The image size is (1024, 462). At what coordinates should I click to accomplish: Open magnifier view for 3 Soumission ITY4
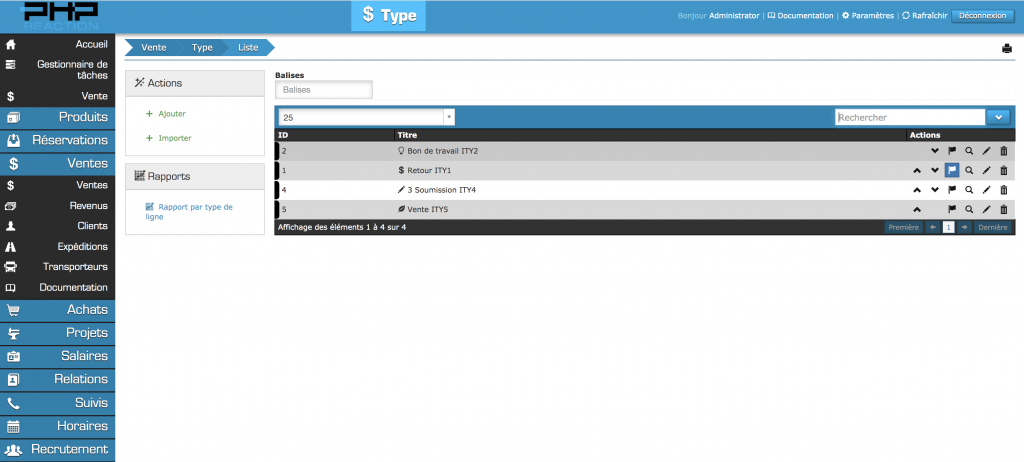click(969, 190)
